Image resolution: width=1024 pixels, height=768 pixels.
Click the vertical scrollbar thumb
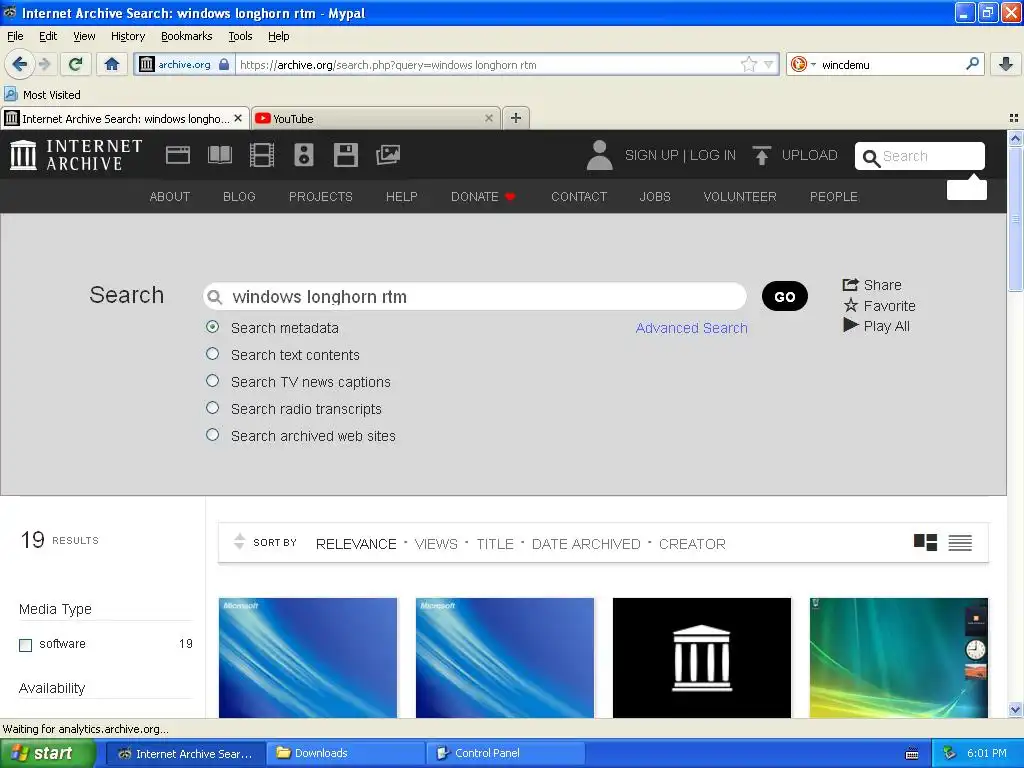1015,219
